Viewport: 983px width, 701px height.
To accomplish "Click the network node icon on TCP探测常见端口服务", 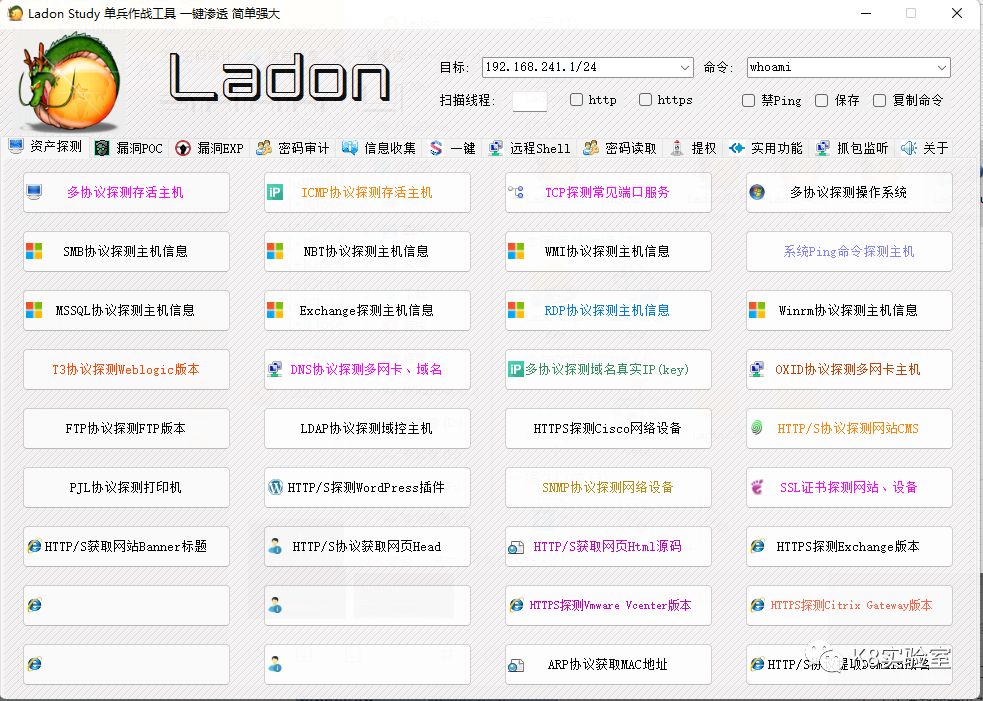I will click(x=516, y=192).
